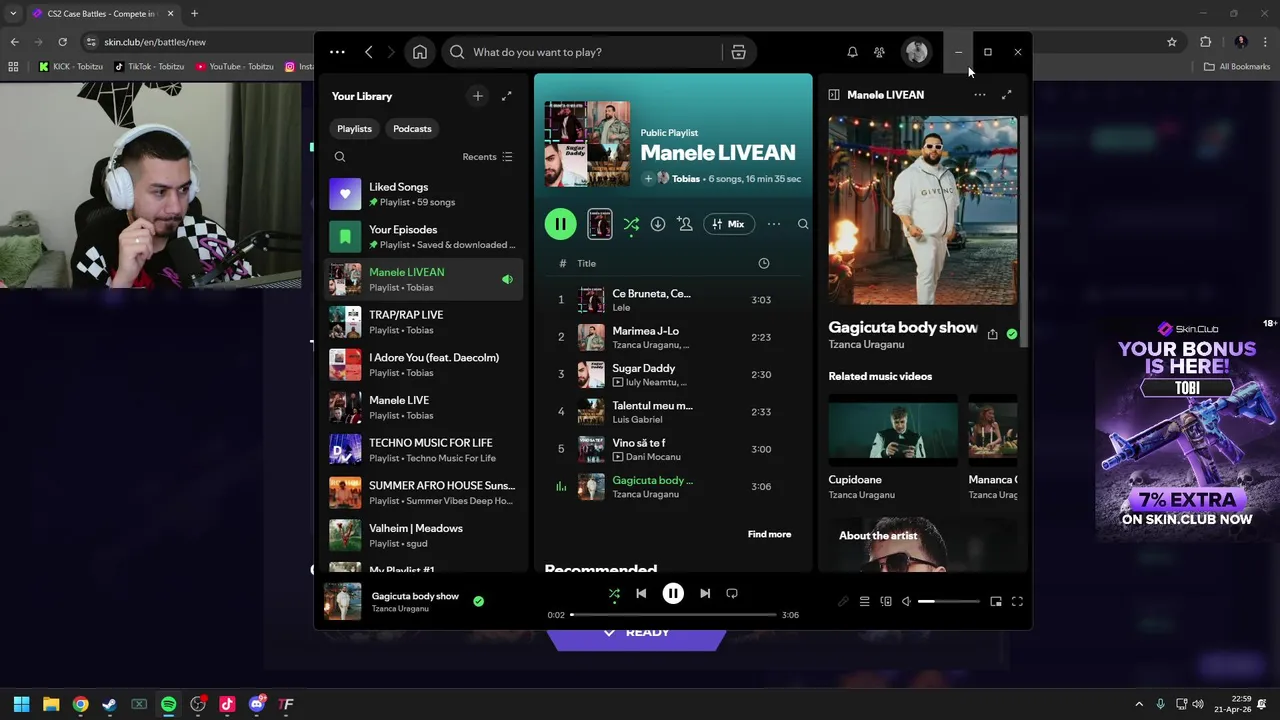Open the What's New notification bell

[852, 52]
